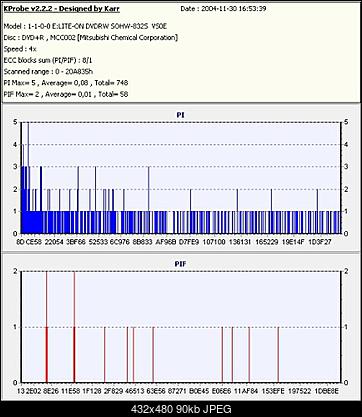Click the KProbe v2.2.2 Designed by Karr title
The image size is (362, 417).
point(61,9)
